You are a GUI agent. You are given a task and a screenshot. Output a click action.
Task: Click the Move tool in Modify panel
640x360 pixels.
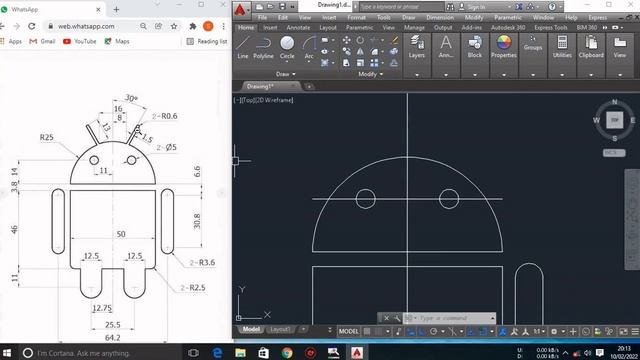point(346,40)
